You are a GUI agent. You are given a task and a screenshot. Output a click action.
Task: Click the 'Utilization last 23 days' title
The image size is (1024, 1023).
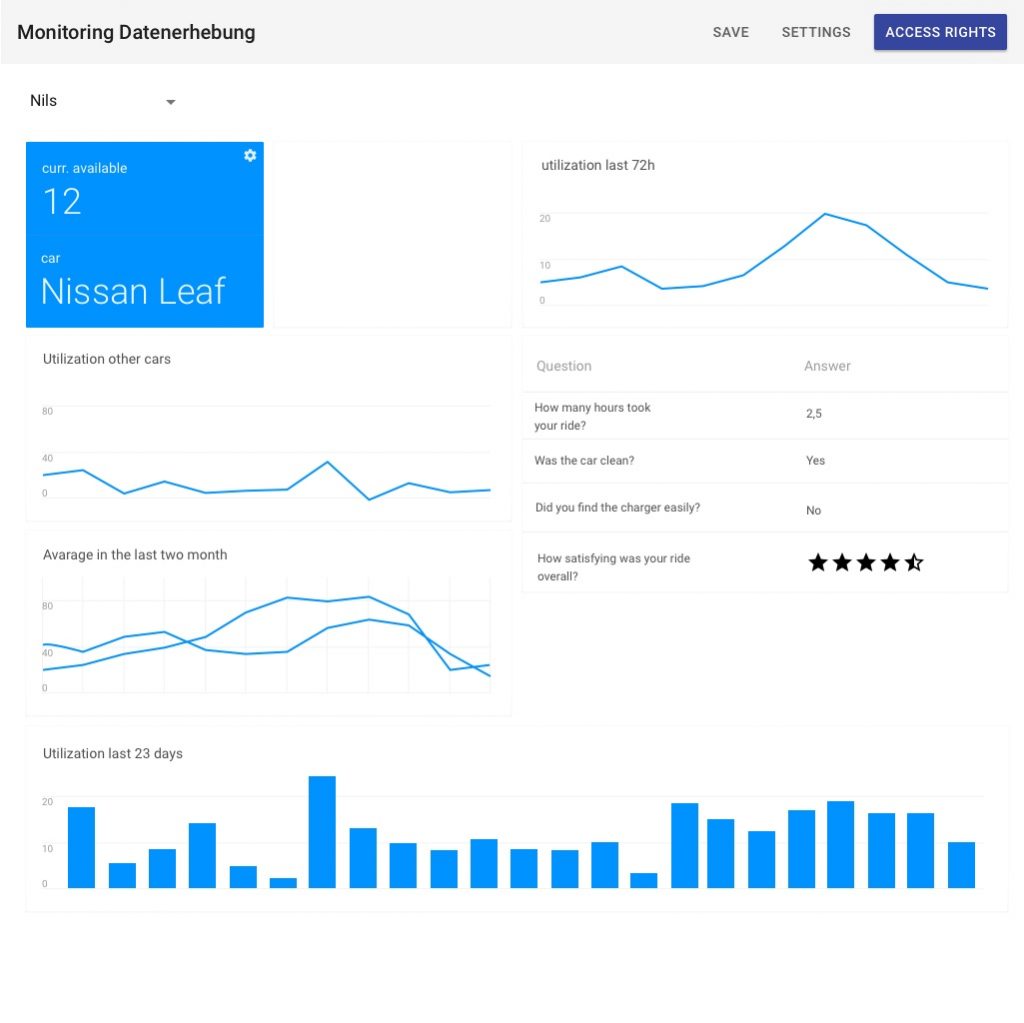[112, 753]
